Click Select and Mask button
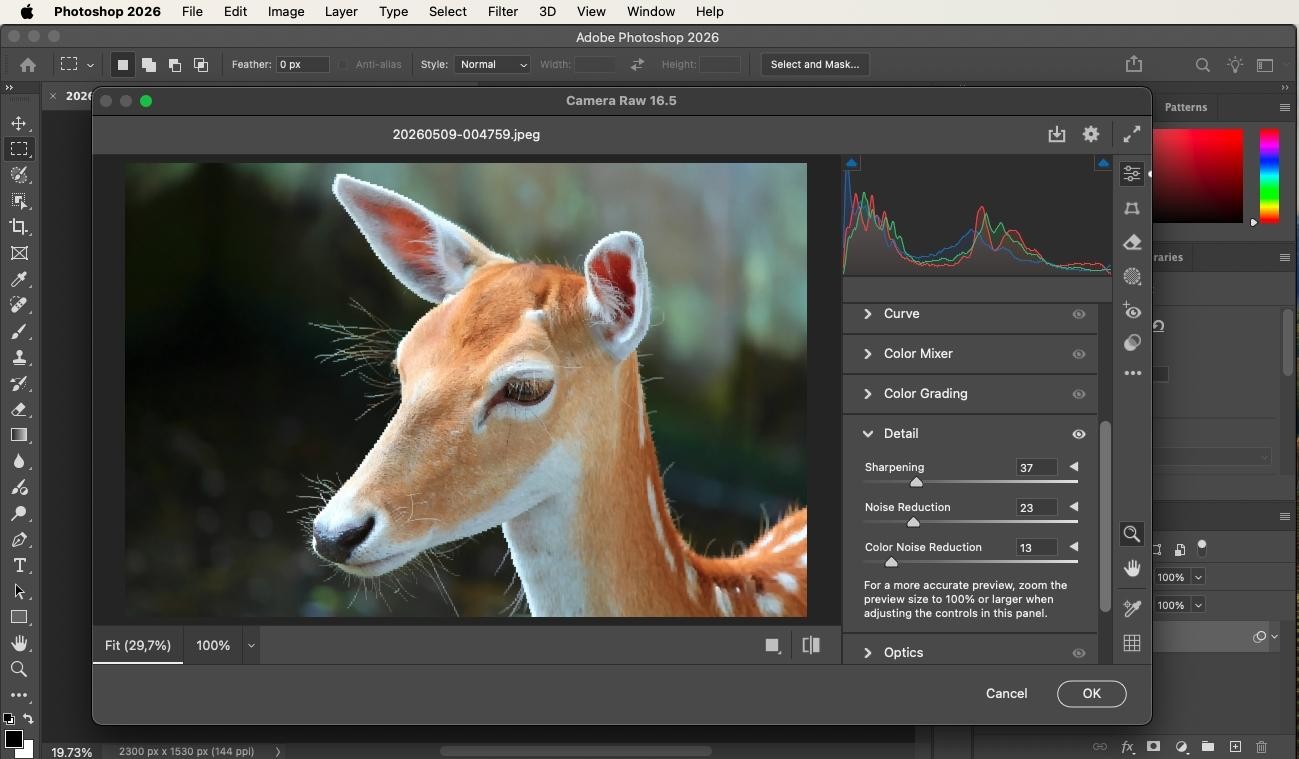The width and height of the screenshot is (1299, 759). (815, 64)
